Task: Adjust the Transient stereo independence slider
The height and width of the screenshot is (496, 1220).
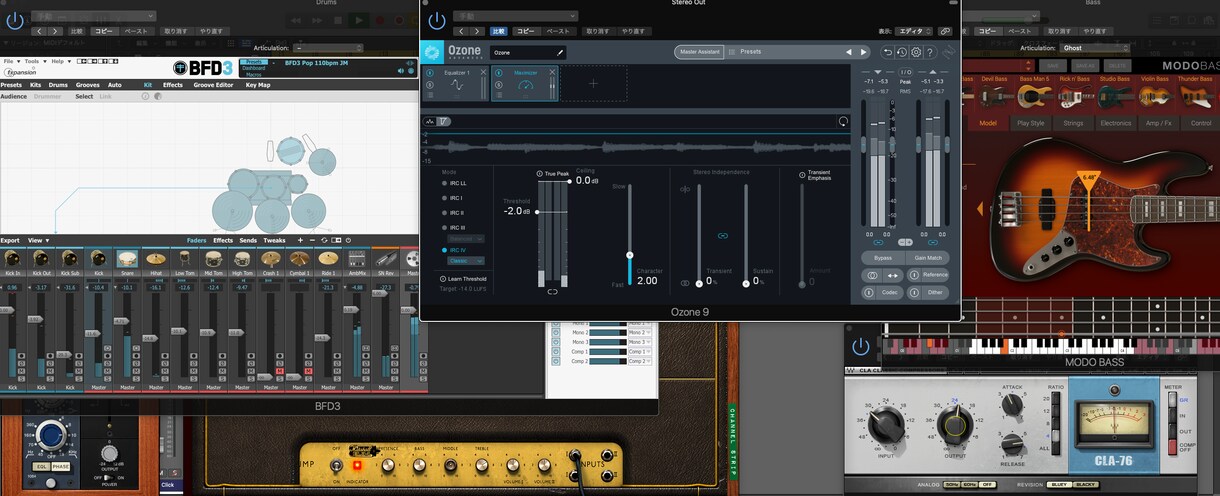Action: click(698, 283)
